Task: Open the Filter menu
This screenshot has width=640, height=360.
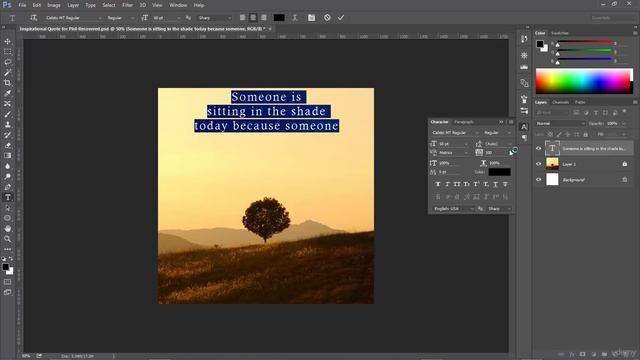Action: point(127,5)
